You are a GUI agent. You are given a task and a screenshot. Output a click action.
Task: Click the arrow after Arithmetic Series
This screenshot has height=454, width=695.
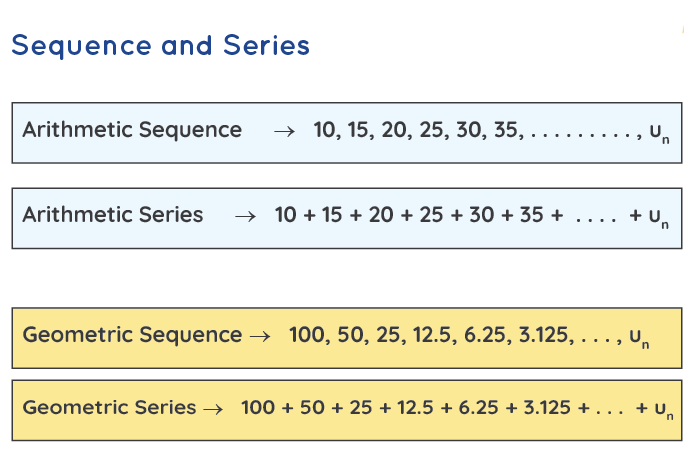246,216
